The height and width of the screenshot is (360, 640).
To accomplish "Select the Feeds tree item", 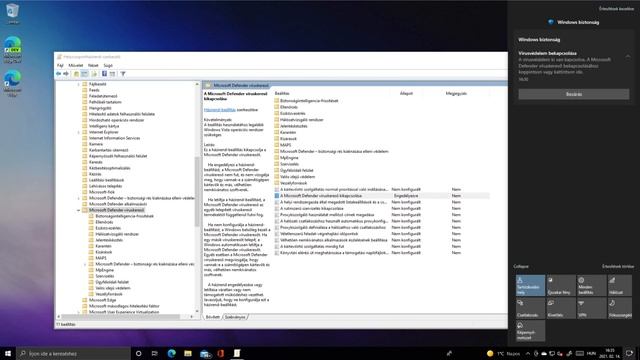I will (x=94, y=90).
